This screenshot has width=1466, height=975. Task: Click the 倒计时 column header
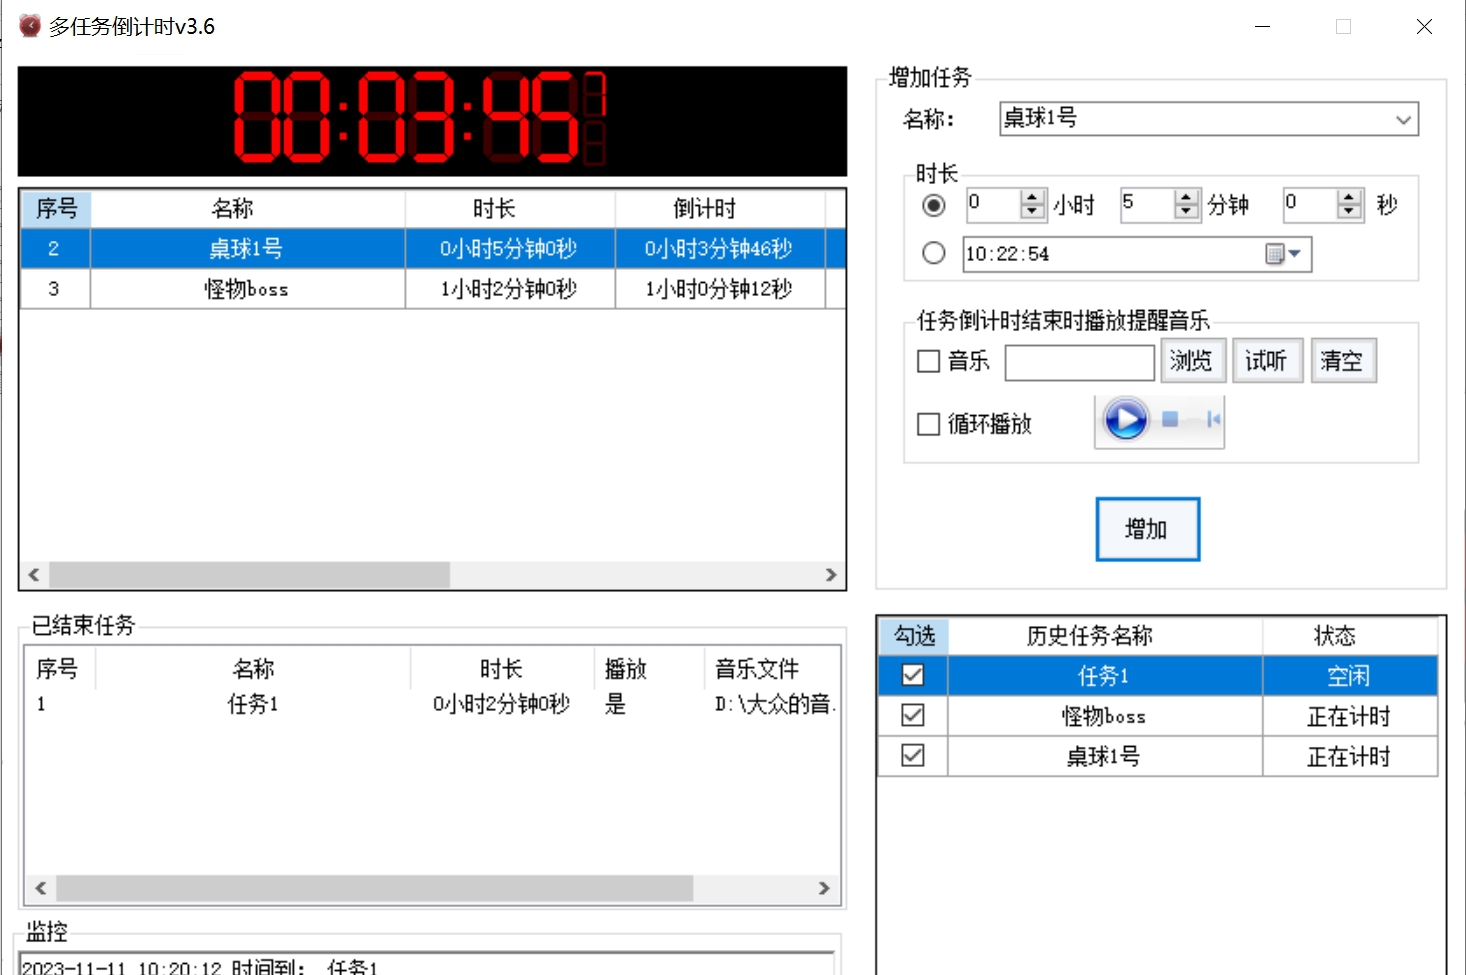click(720, 209)
